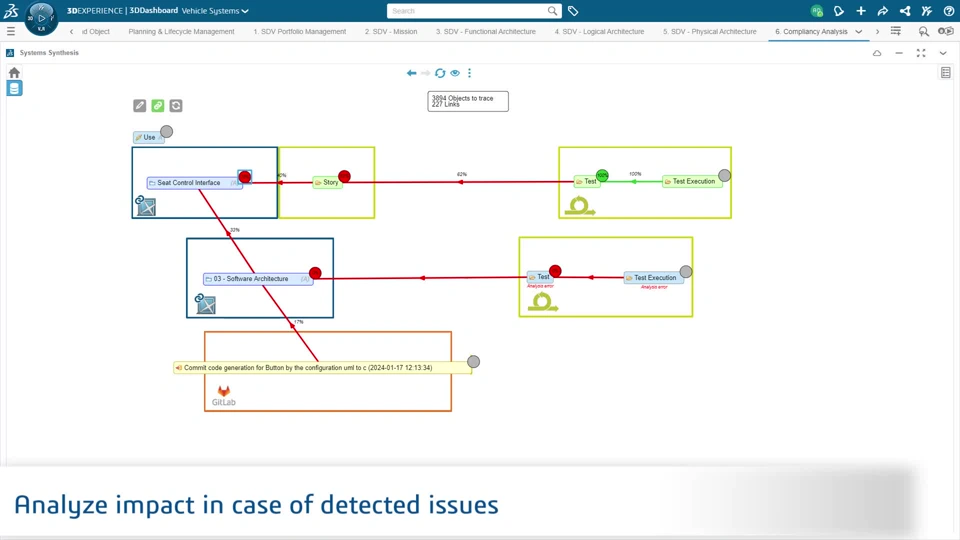Navigate forward with grey right arrow
Image resolution: width=960 pixels, height=540 pixels.
click(426, 73)
